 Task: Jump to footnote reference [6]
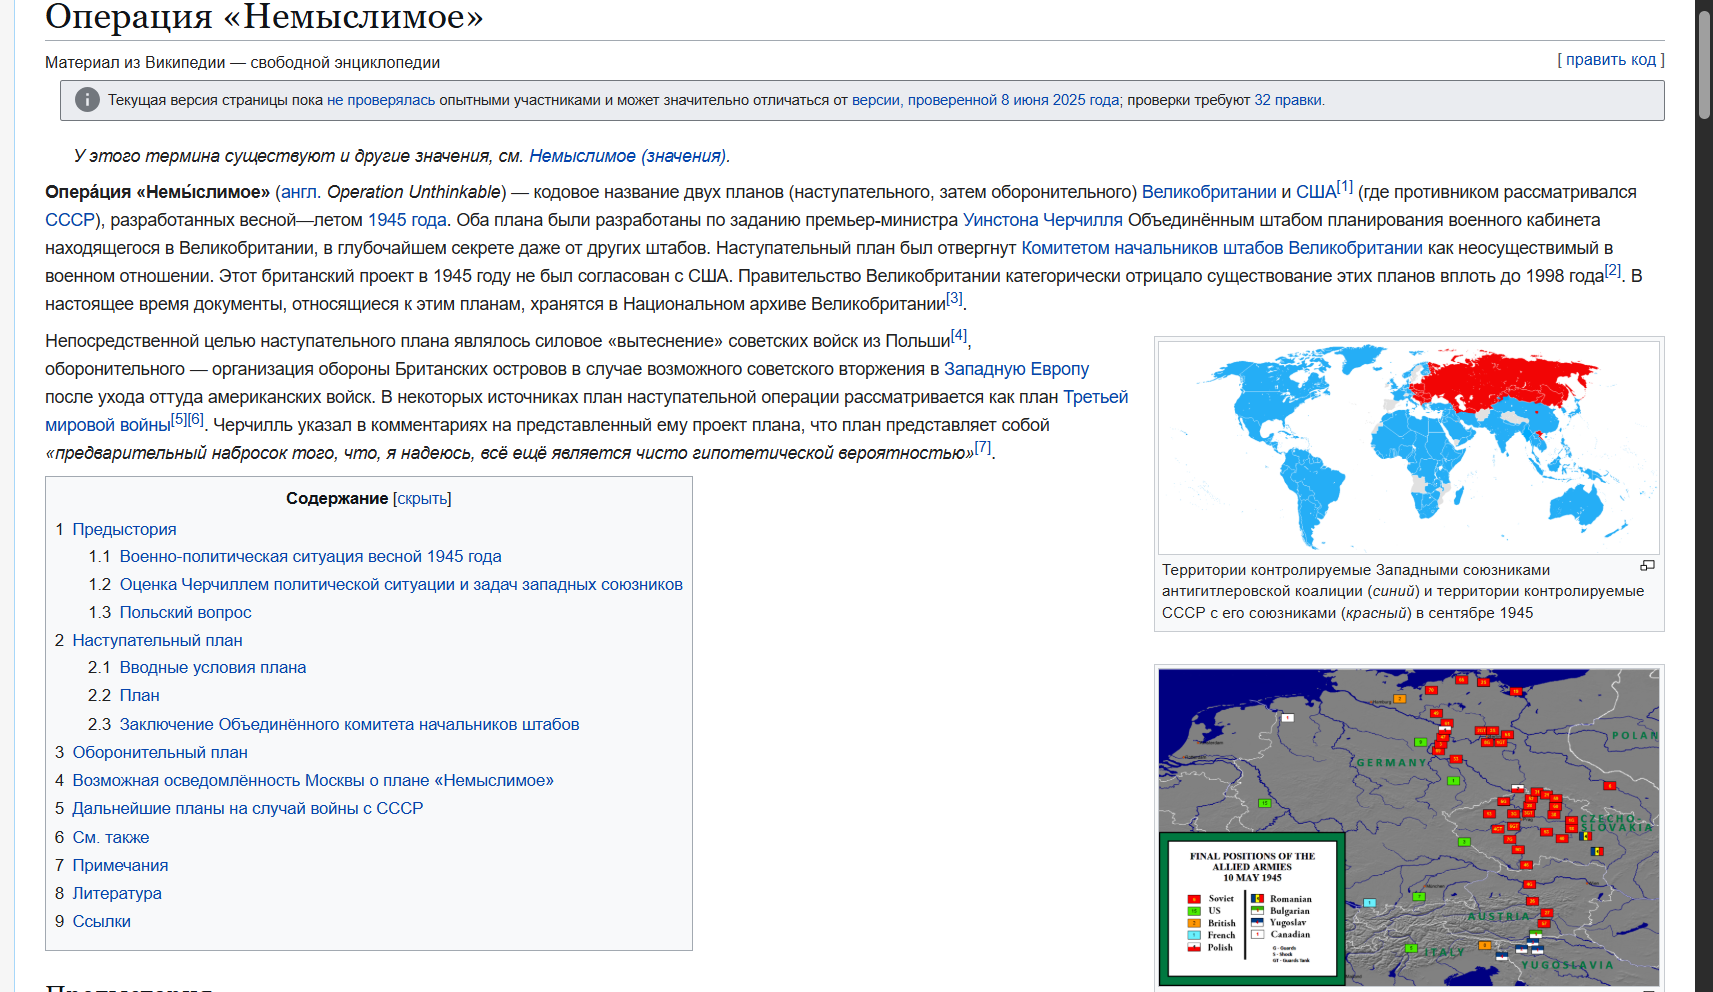[195, 419]
